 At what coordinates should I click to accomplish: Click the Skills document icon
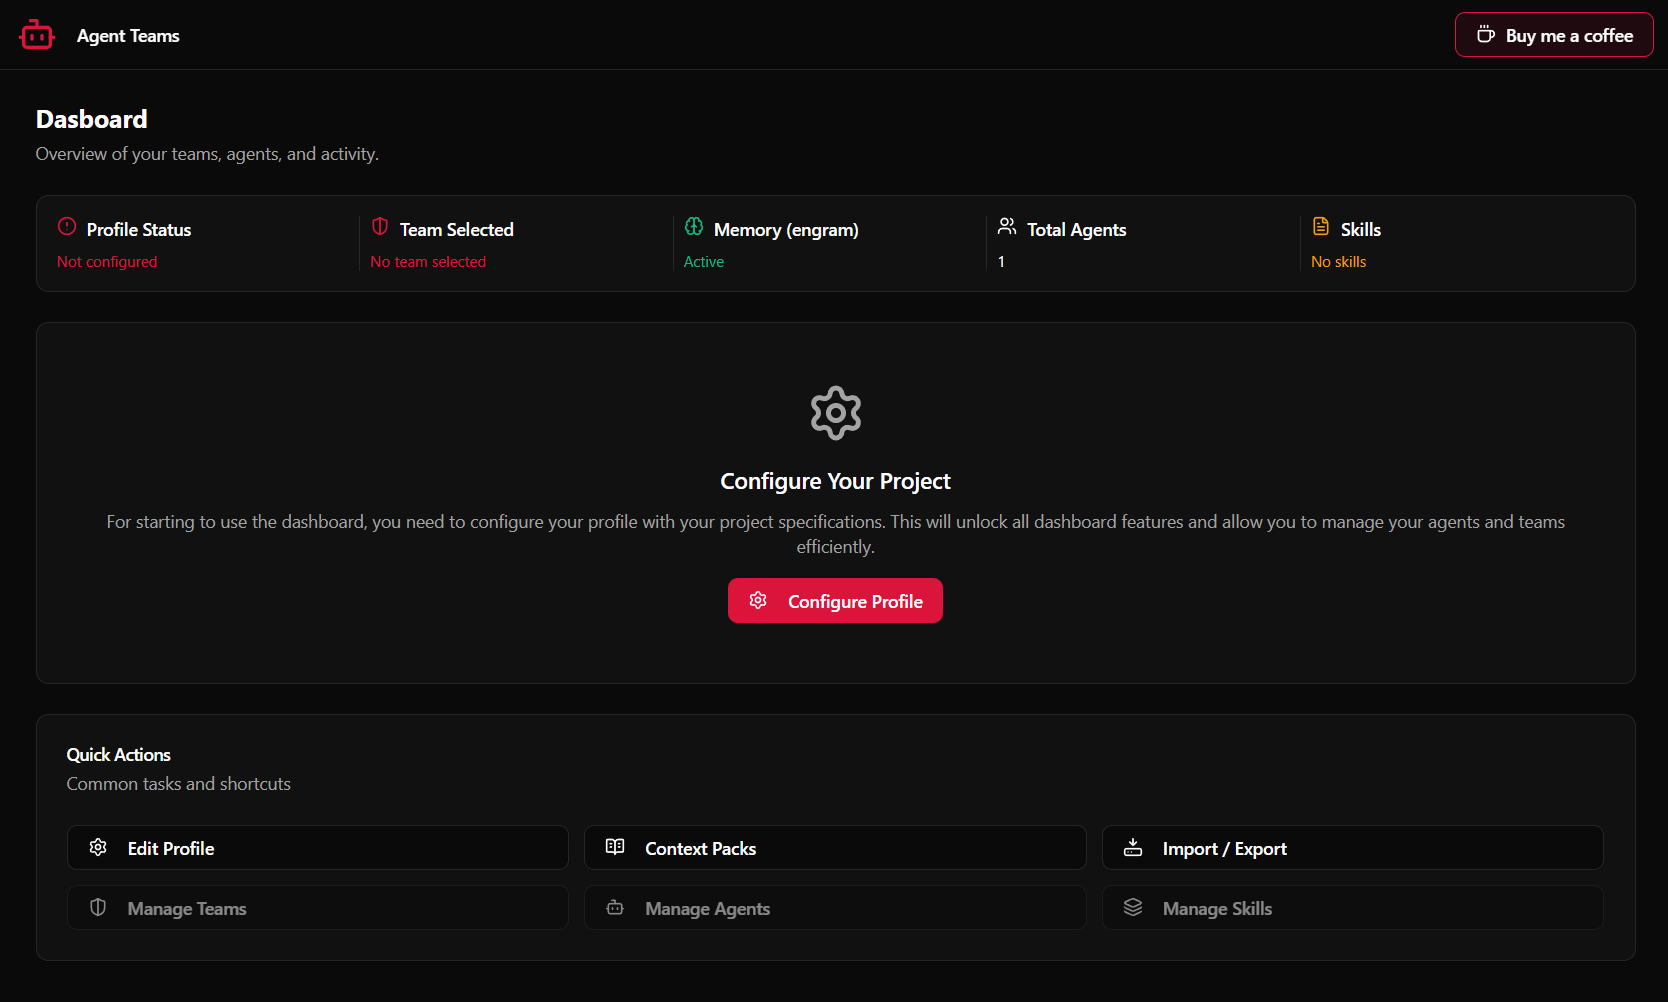[x=1321, y=227]
